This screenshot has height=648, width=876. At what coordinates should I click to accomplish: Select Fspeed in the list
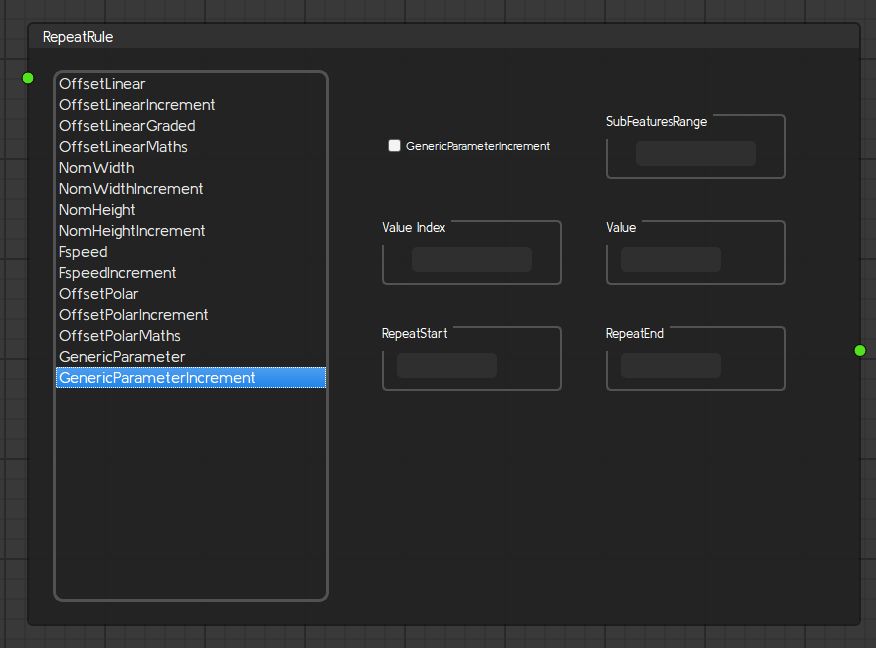coord(191,252)
